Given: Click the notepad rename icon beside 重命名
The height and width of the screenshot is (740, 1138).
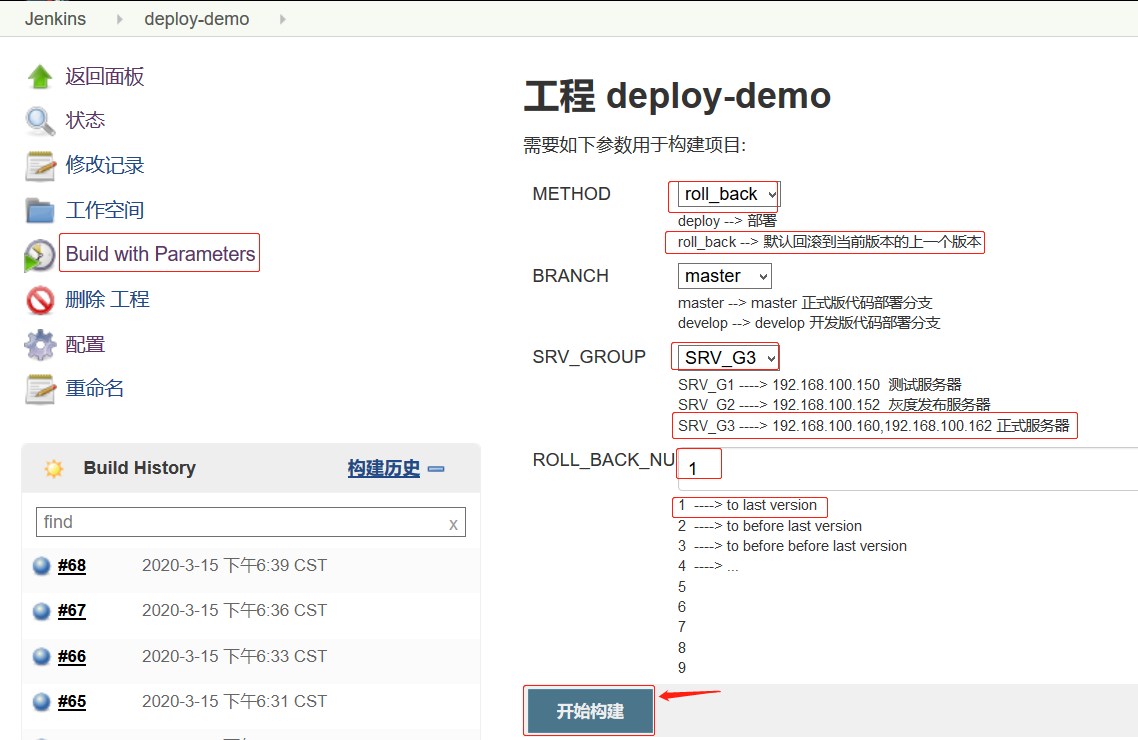Looking at the screenshot, I should 40,389.
